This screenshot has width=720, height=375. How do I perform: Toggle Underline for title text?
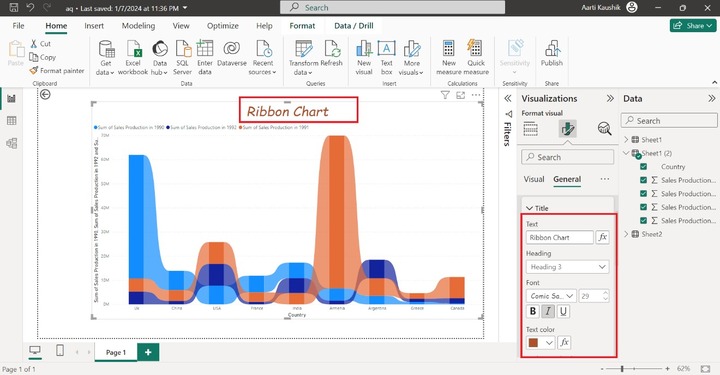click(x=563, y=311)
